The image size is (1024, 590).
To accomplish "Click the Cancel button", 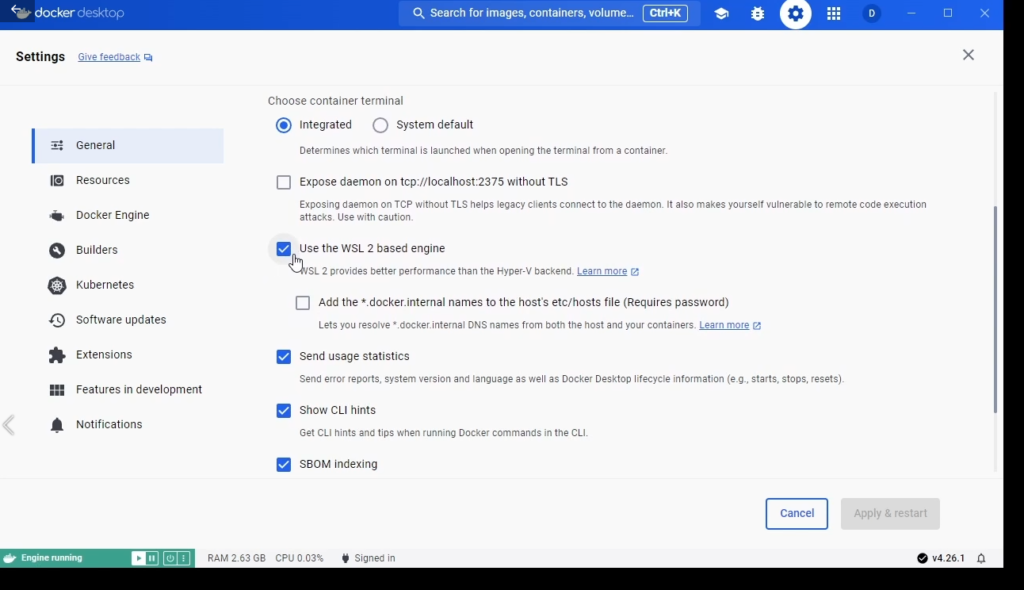I will click(796, 513).
